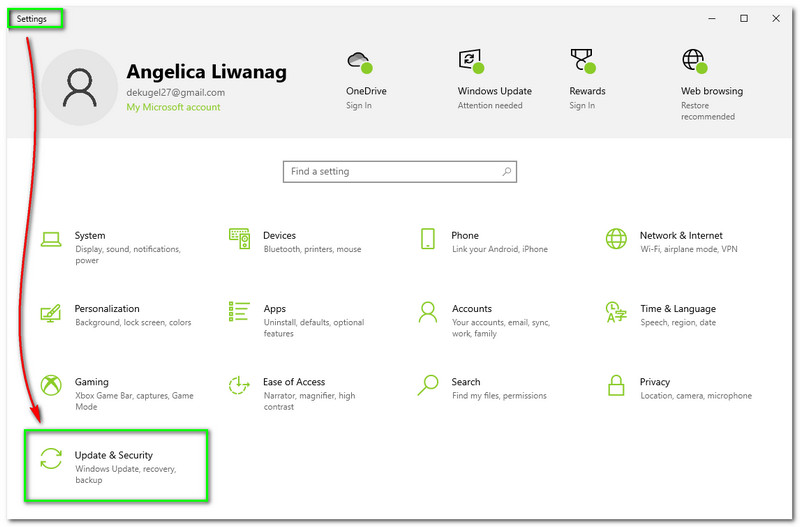Select the Accounts category title
This screenshot has width=800, height=527.
click(x=471, y=309)
